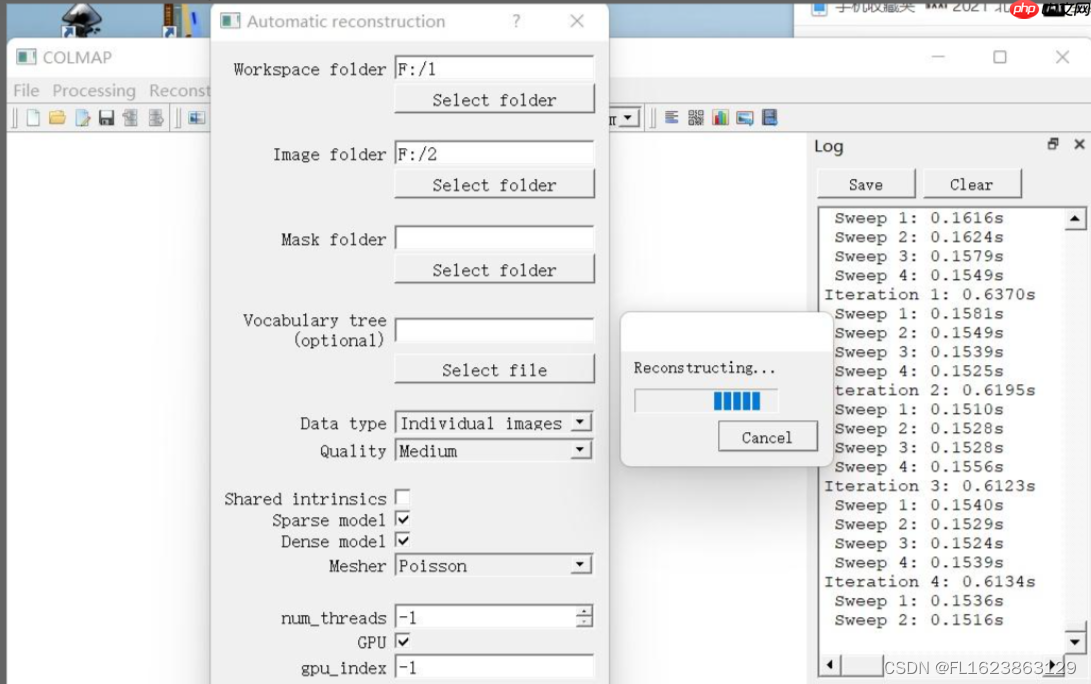This screenshot has width=1091, height=684.
Task: Float the Log panel with the undock icon
Action: pyautogui.click(x=1053, y=144)
